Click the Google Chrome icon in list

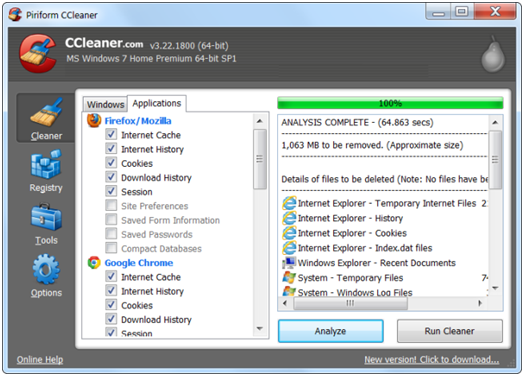click(94, 263)
